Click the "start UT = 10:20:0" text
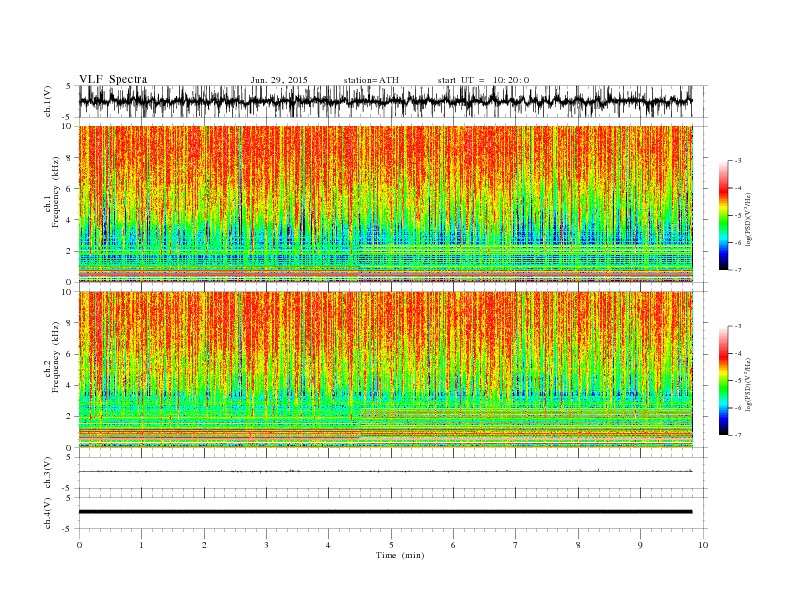The width and height of the screenshot is (792, 612). coord(483,80)
